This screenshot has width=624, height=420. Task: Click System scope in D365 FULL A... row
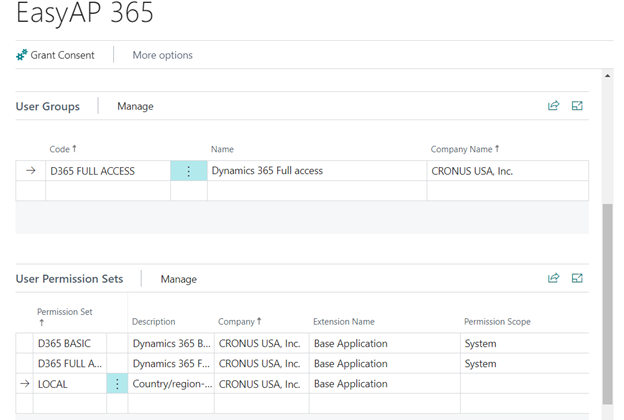click(524, 363)
